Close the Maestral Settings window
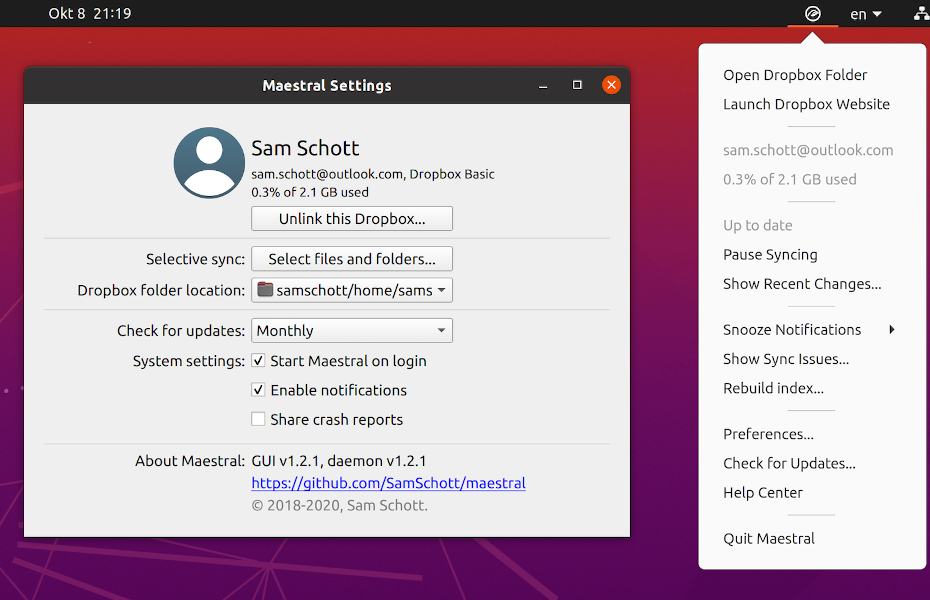Image resolution: width=930 pixels, height=600 pixels. (x=611, y=85)
